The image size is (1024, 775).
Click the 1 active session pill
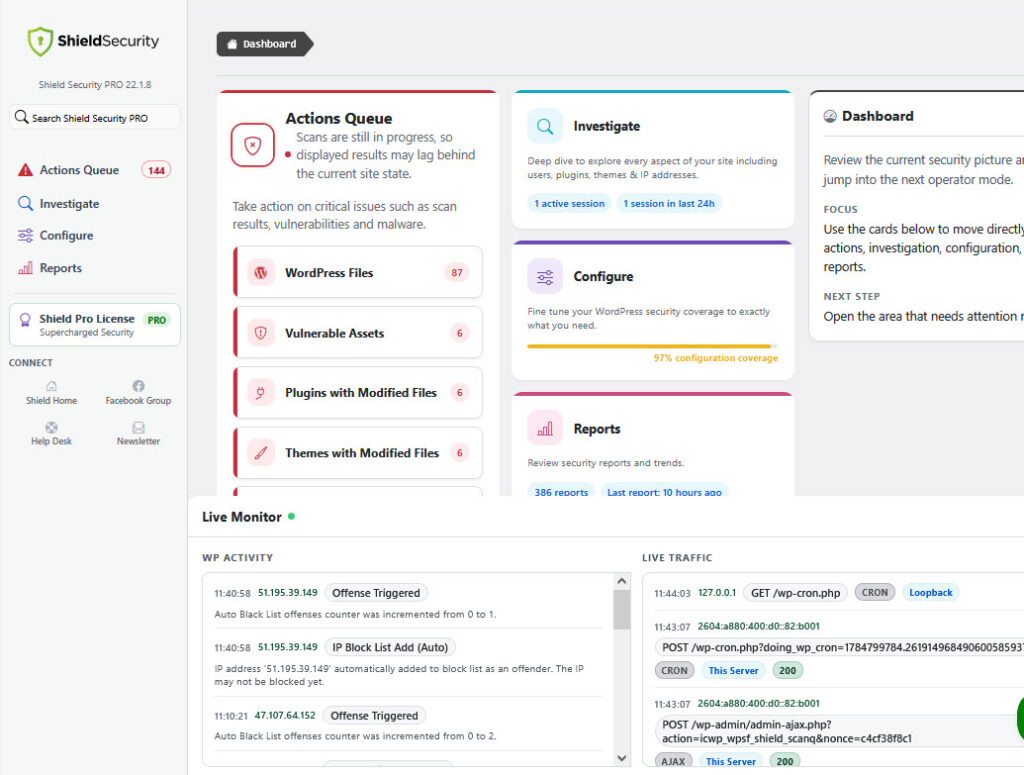pos(569,203)
